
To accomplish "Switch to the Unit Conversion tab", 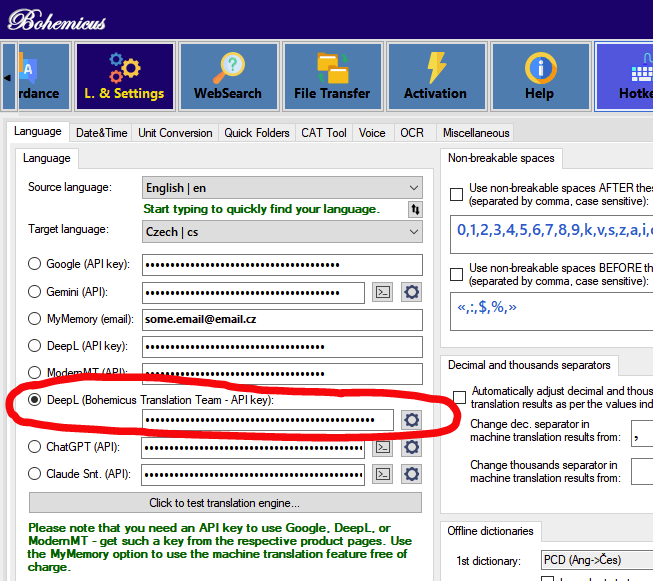I will (175, 133).
